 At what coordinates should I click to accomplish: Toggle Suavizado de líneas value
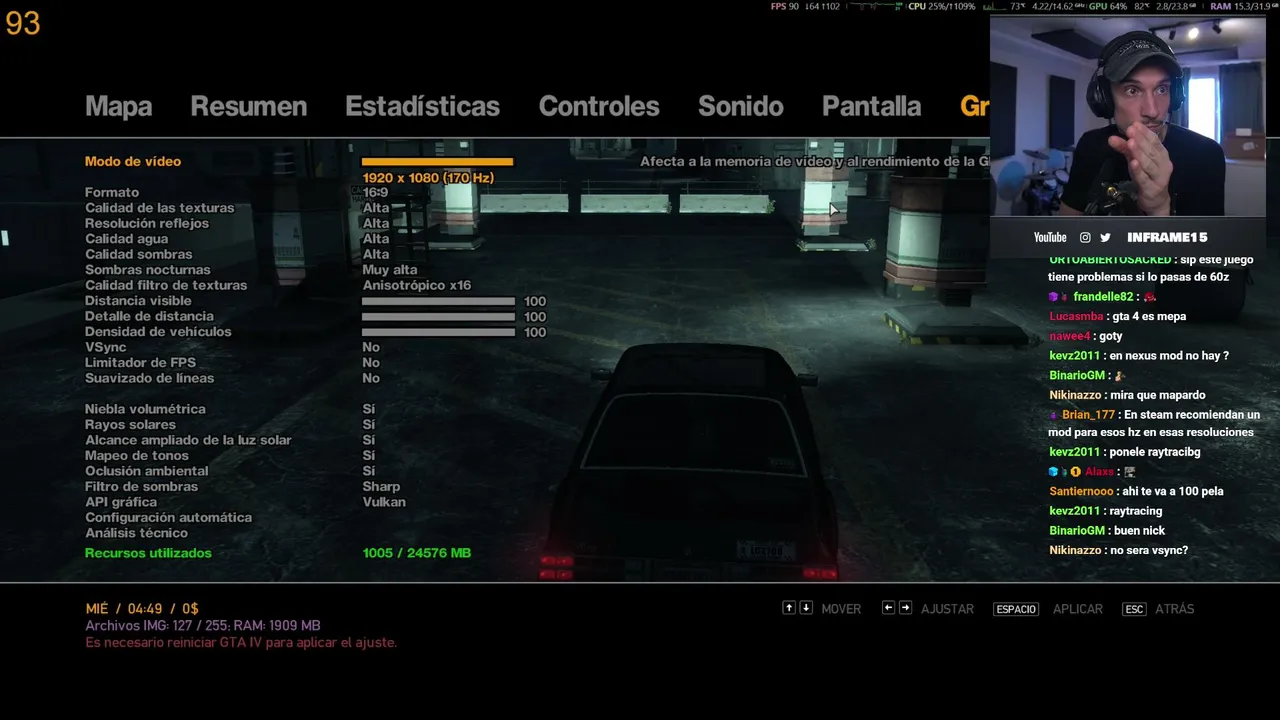pyautogui.click(x=371, y=378)
